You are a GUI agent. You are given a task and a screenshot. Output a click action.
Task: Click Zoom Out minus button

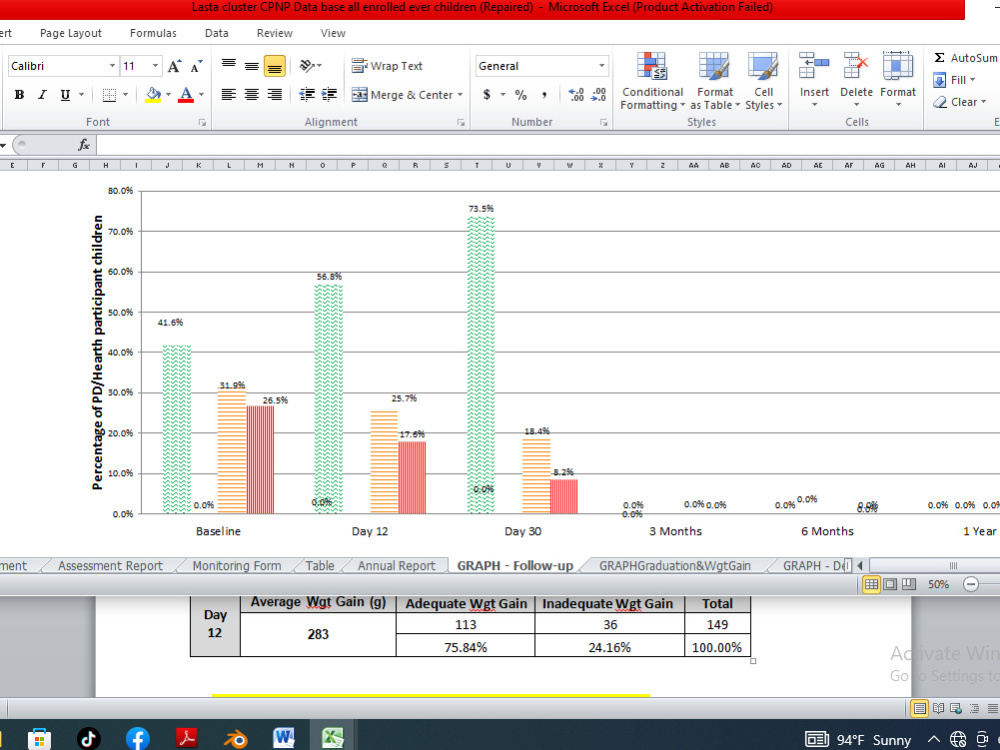coord(971,584)
